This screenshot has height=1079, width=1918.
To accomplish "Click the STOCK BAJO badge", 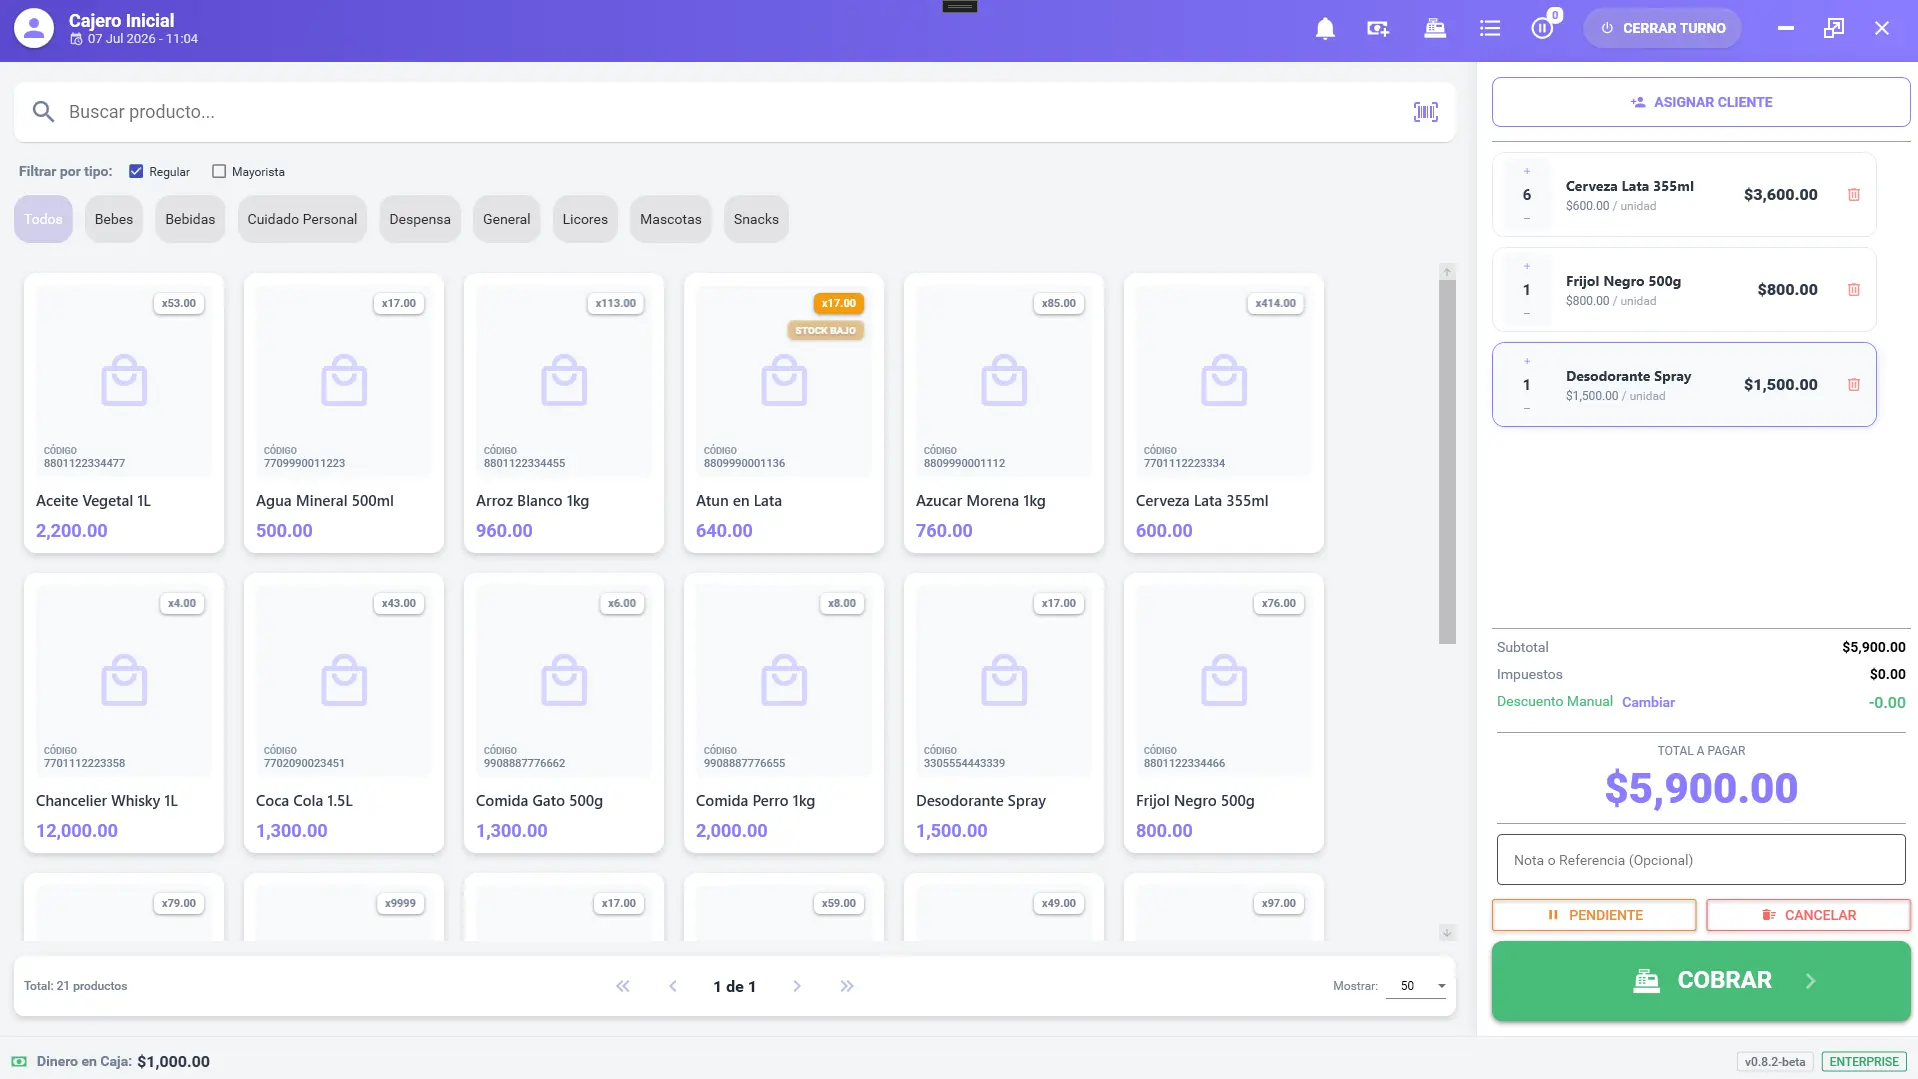I will tap(825, 331).
